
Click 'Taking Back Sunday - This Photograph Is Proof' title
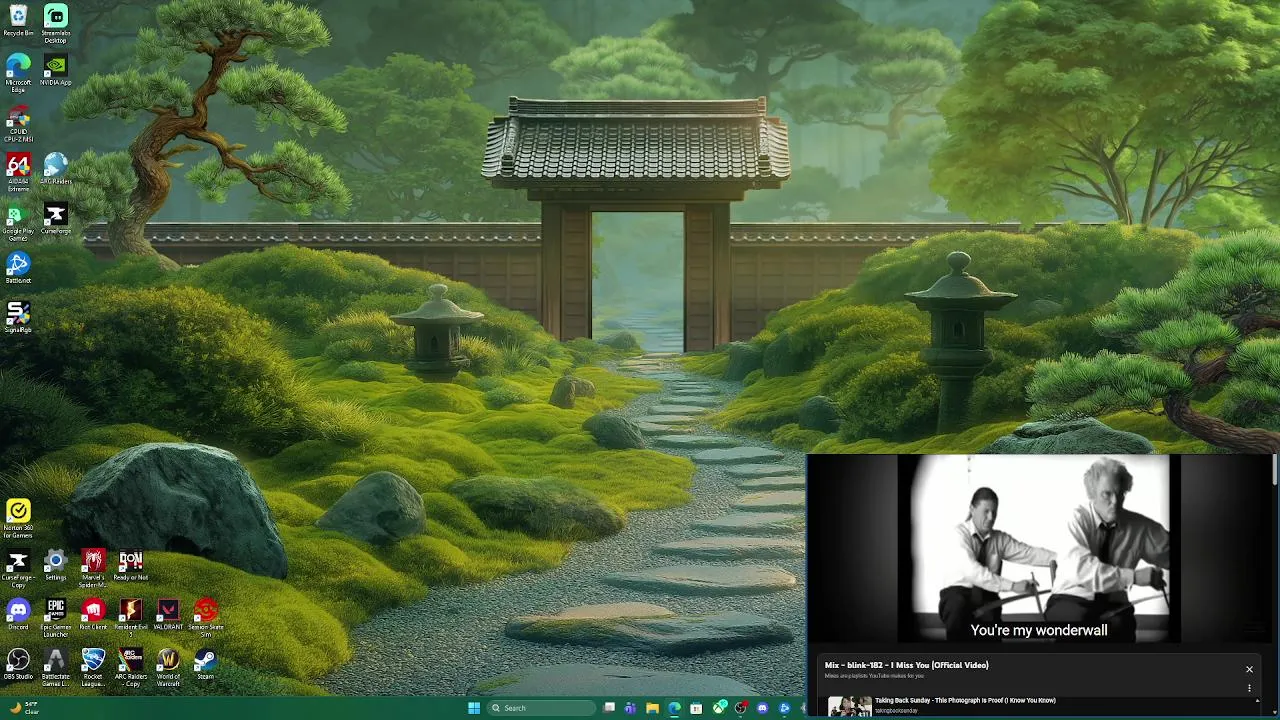(965, 700)
